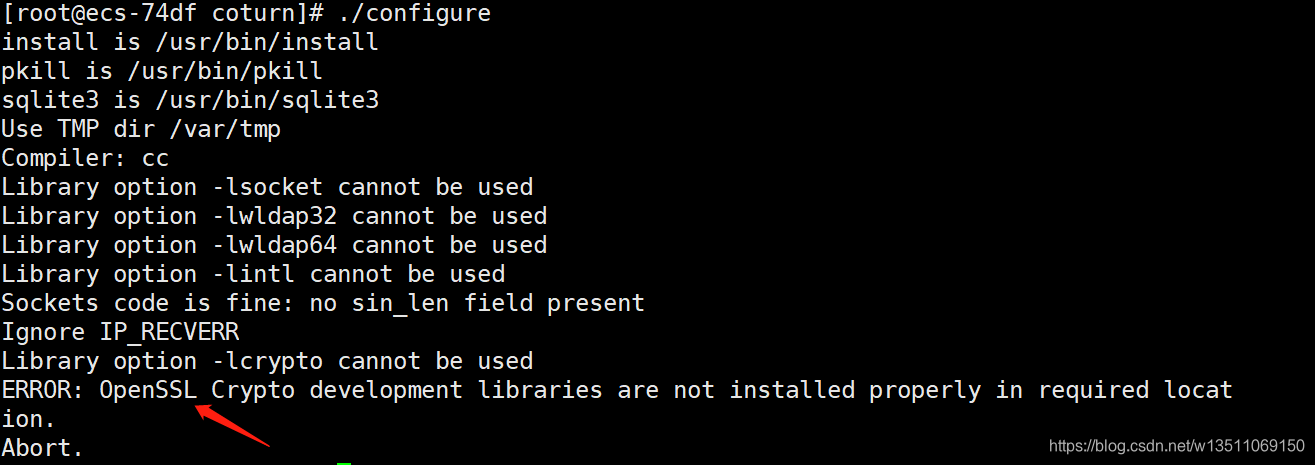Click the green terminal cursor block
Image resolution: width=1315 pixels, height=465 pixels.
344,463
